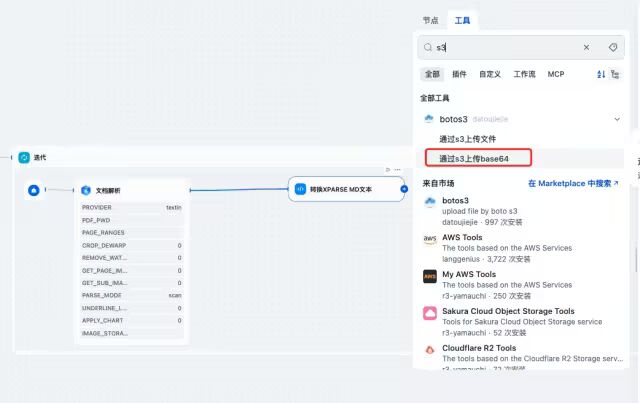Click the botos3 marketplace icon
Image resolution: width=640 pixels, height=403 pixels.
(429, 202)
